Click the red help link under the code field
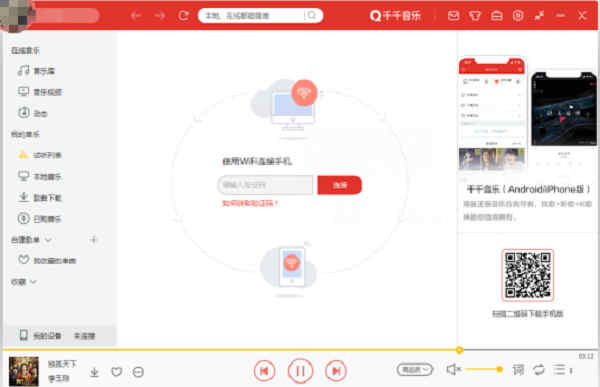Image resolution: width=600 pixels, height=387 pixels. (250, 203)
